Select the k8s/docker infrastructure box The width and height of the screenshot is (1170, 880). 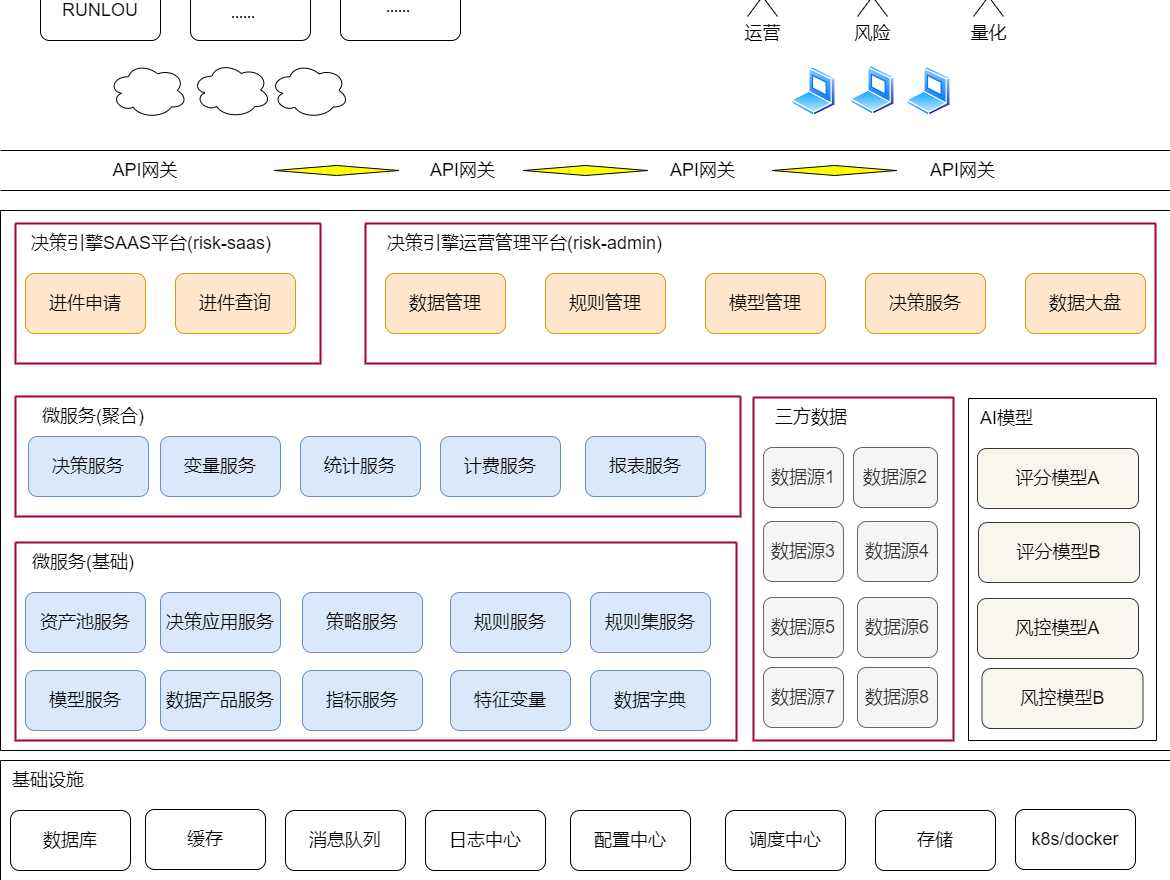click(x=1075, y=840)
